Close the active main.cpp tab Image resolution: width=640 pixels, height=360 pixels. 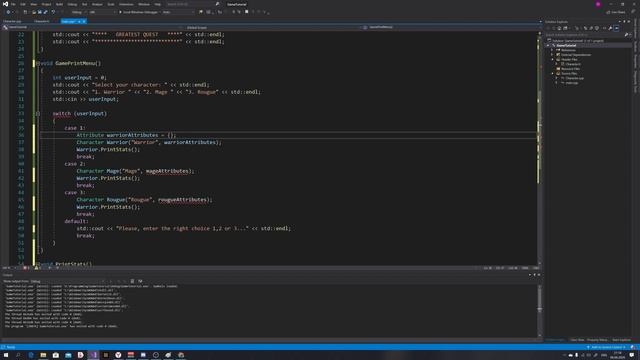pos(84,21)
